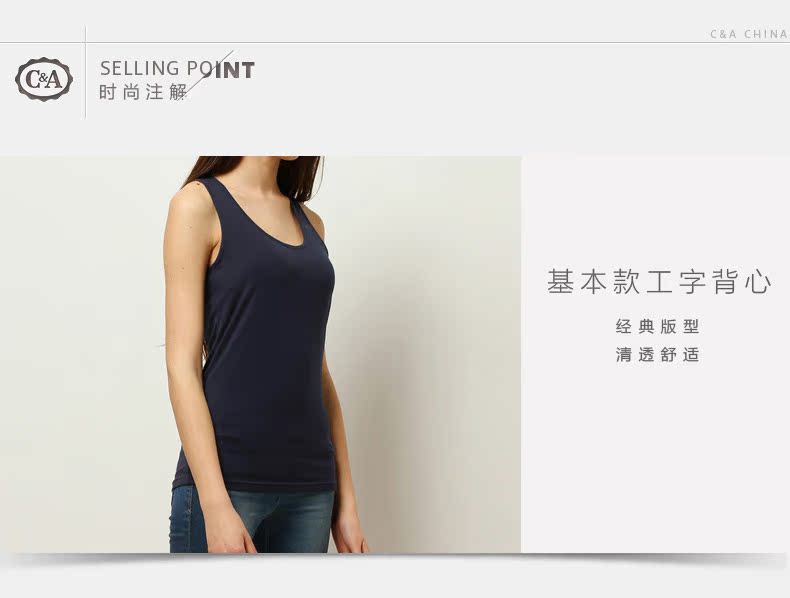Click the bold INT letters in POINT
Image resolution: width=790 pixels, height=598 pixels.
(x=235, y=70)
